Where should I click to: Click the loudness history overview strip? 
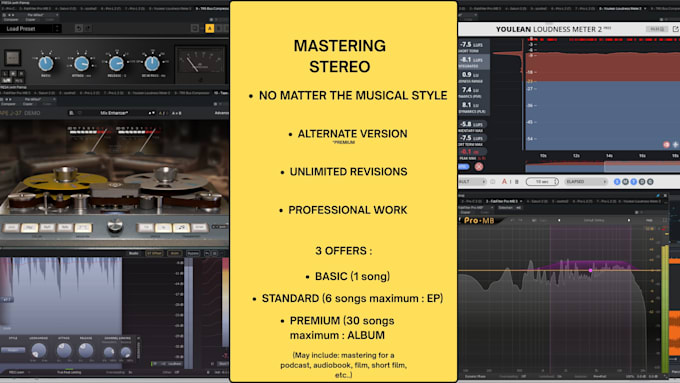tap(602, 167)
